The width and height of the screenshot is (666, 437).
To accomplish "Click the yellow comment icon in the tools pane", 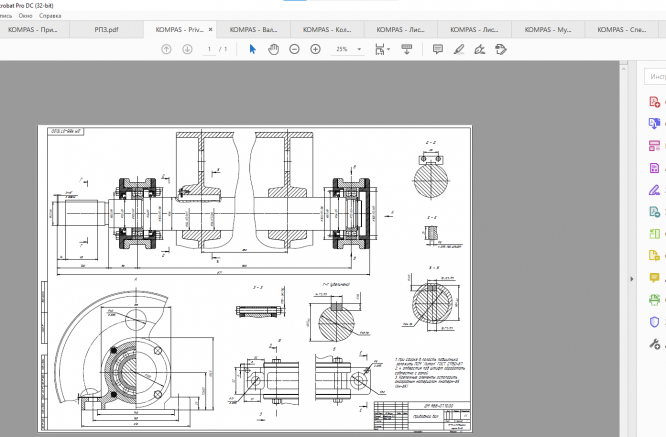I will [x=656, y=277].
